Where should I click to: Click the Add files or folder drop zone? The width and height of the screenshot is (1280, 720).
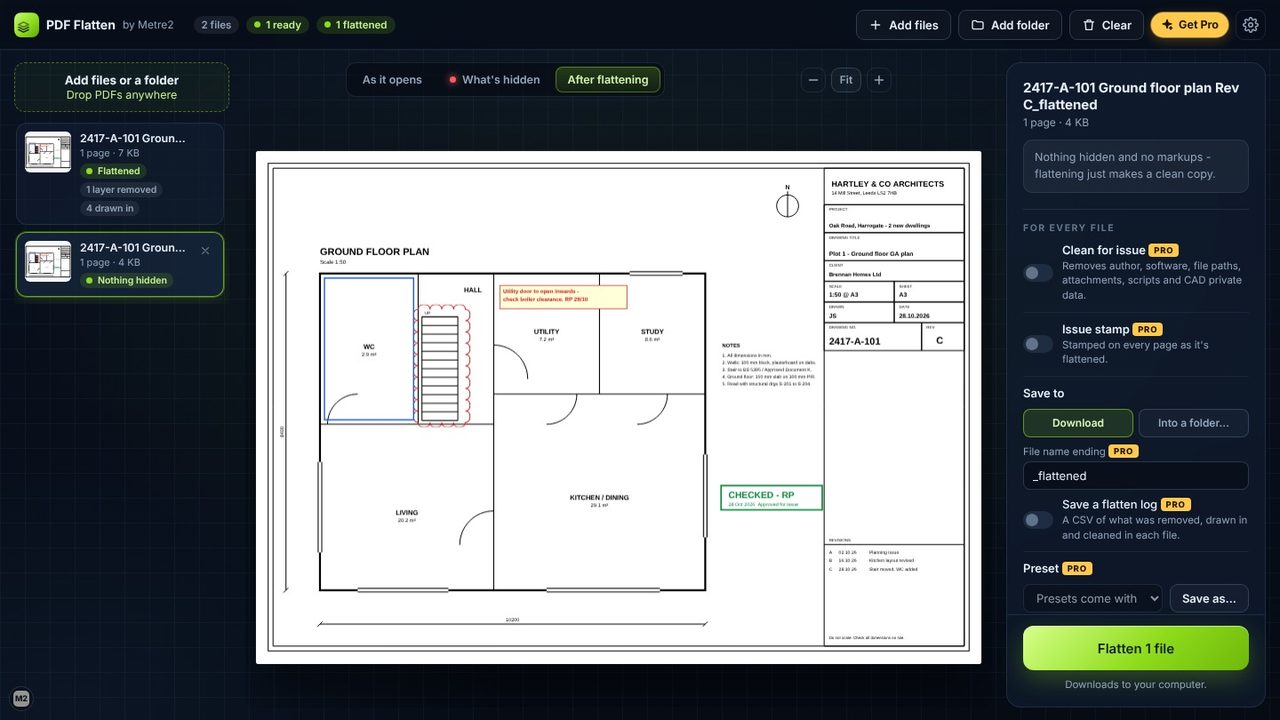pos(122,87)
